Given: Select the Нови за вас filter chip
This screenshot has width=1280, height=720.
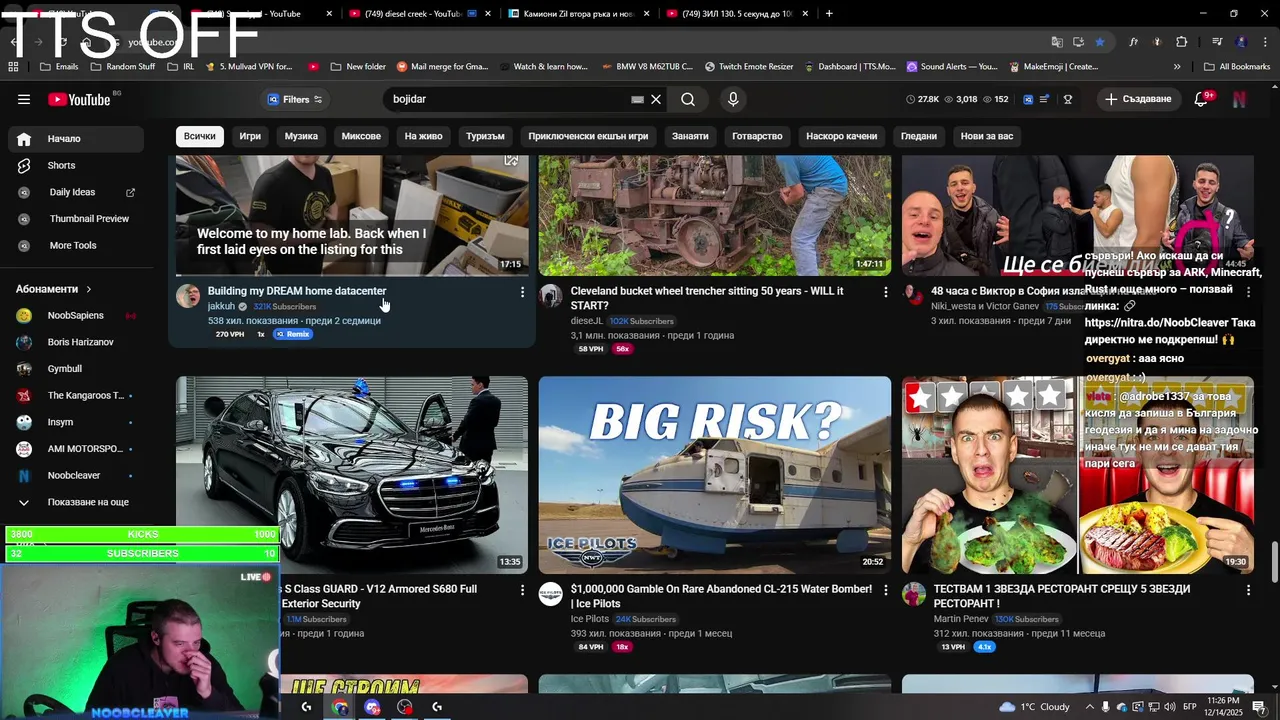Looking at the screenshot, I should [987, 136].
